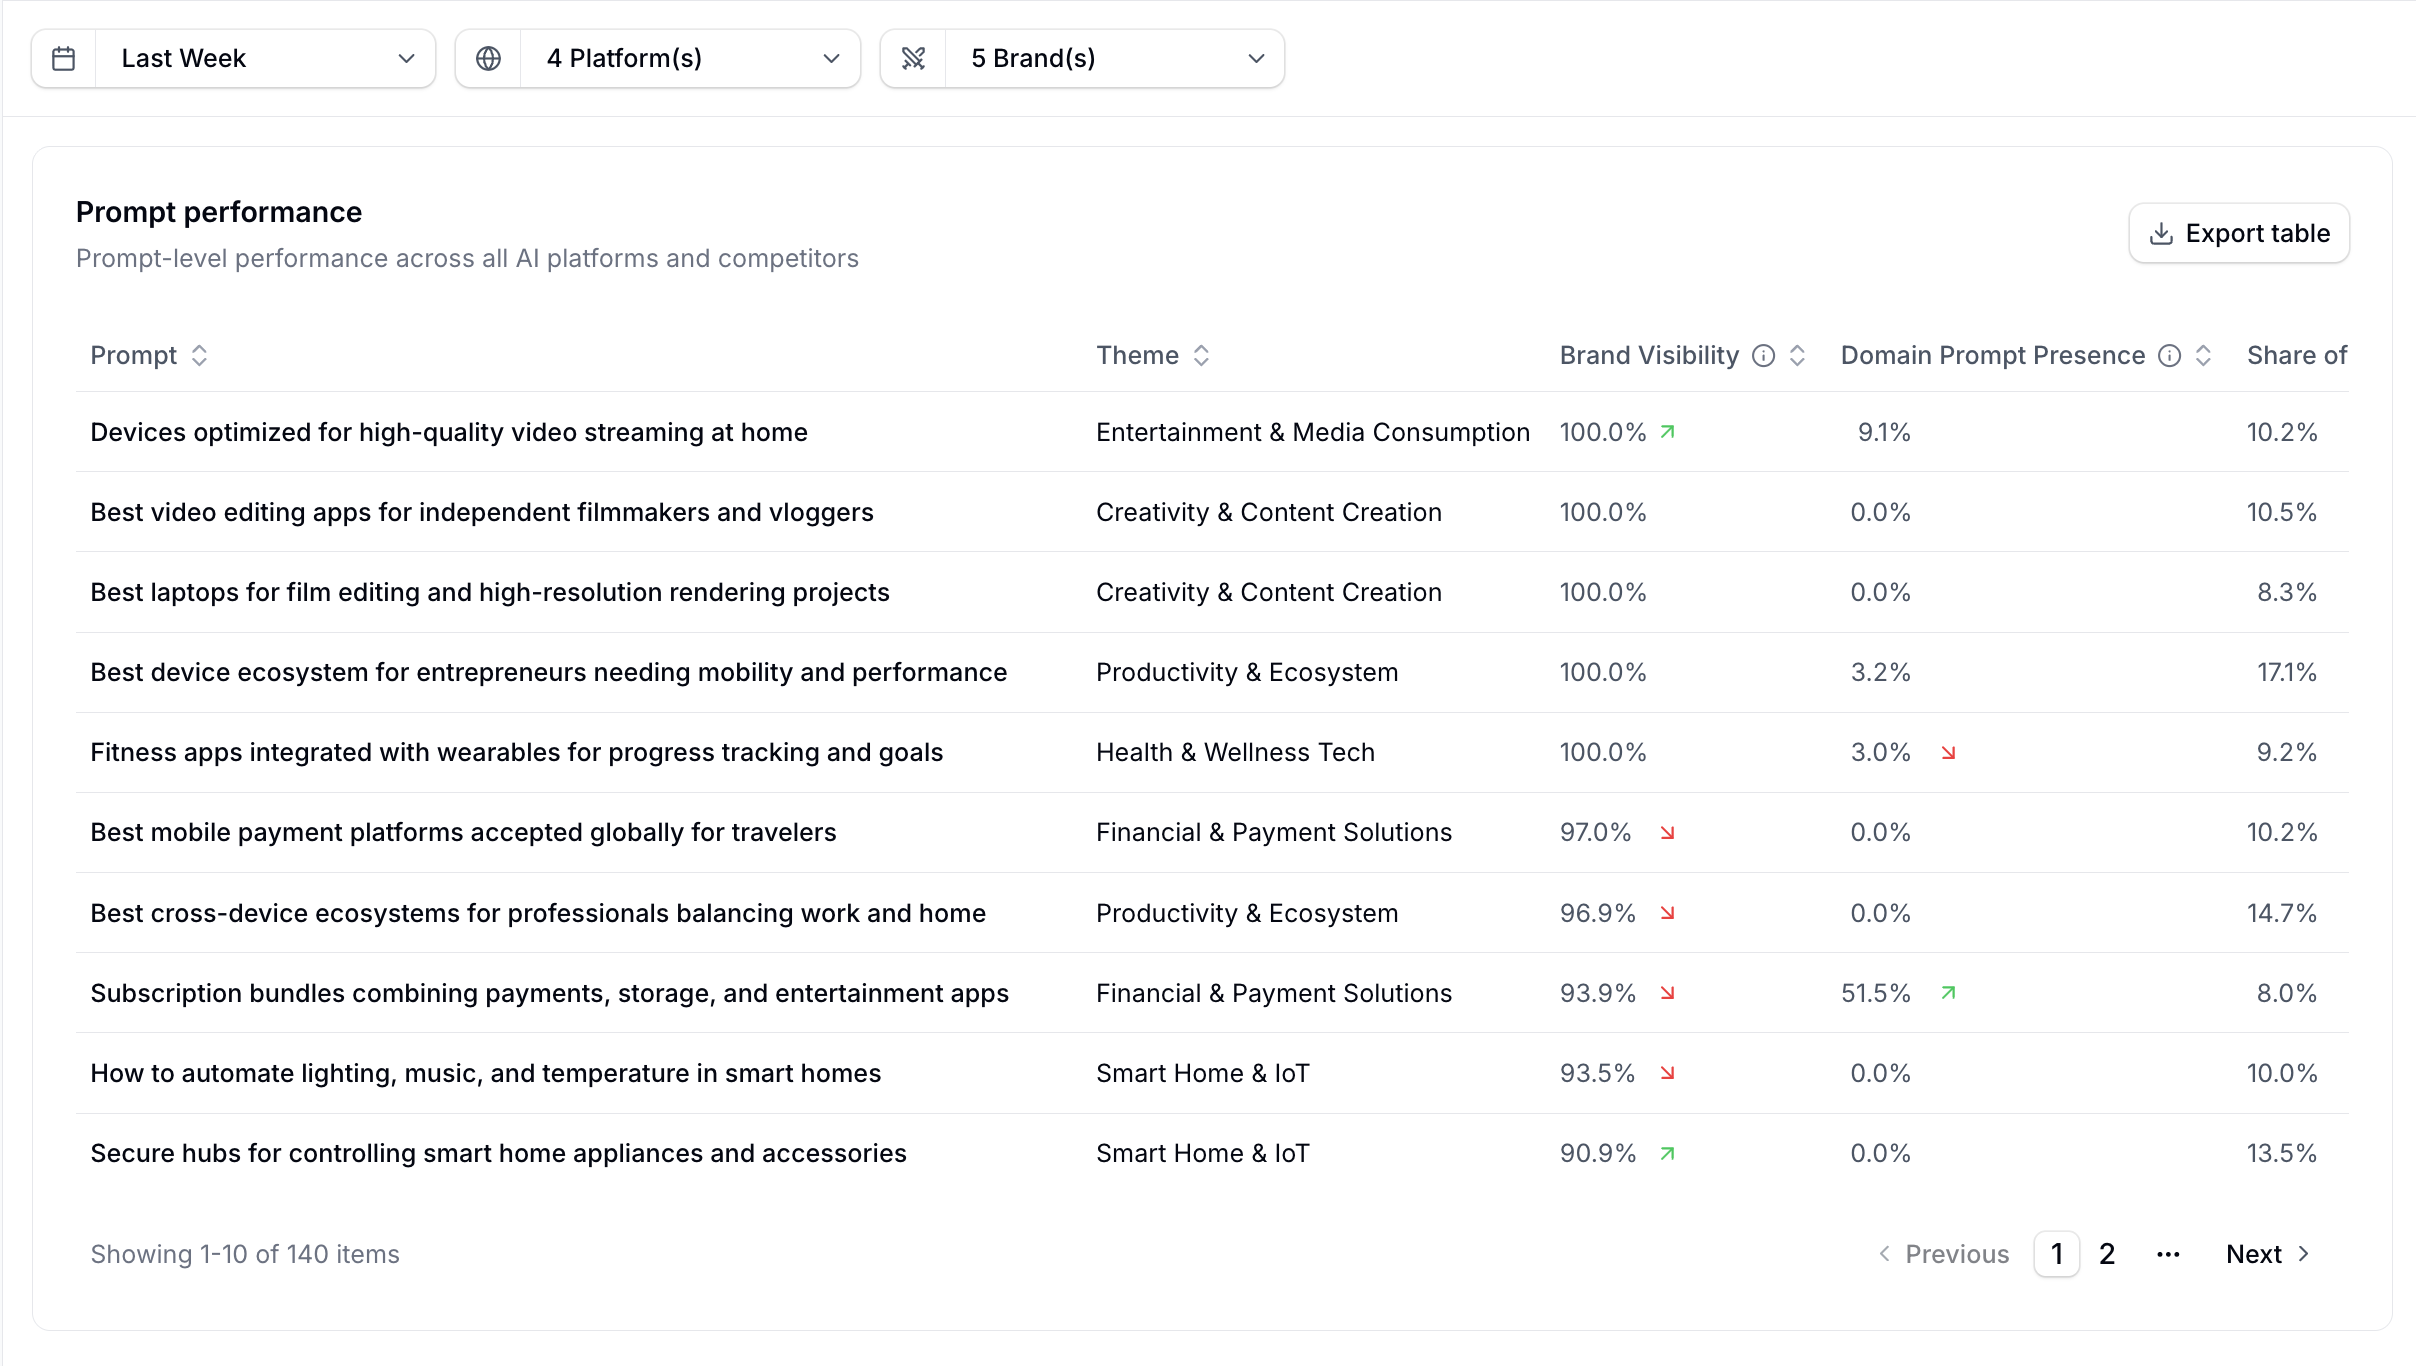
Task: Click the Theme column header
Action: click(x=1137, y=356)
